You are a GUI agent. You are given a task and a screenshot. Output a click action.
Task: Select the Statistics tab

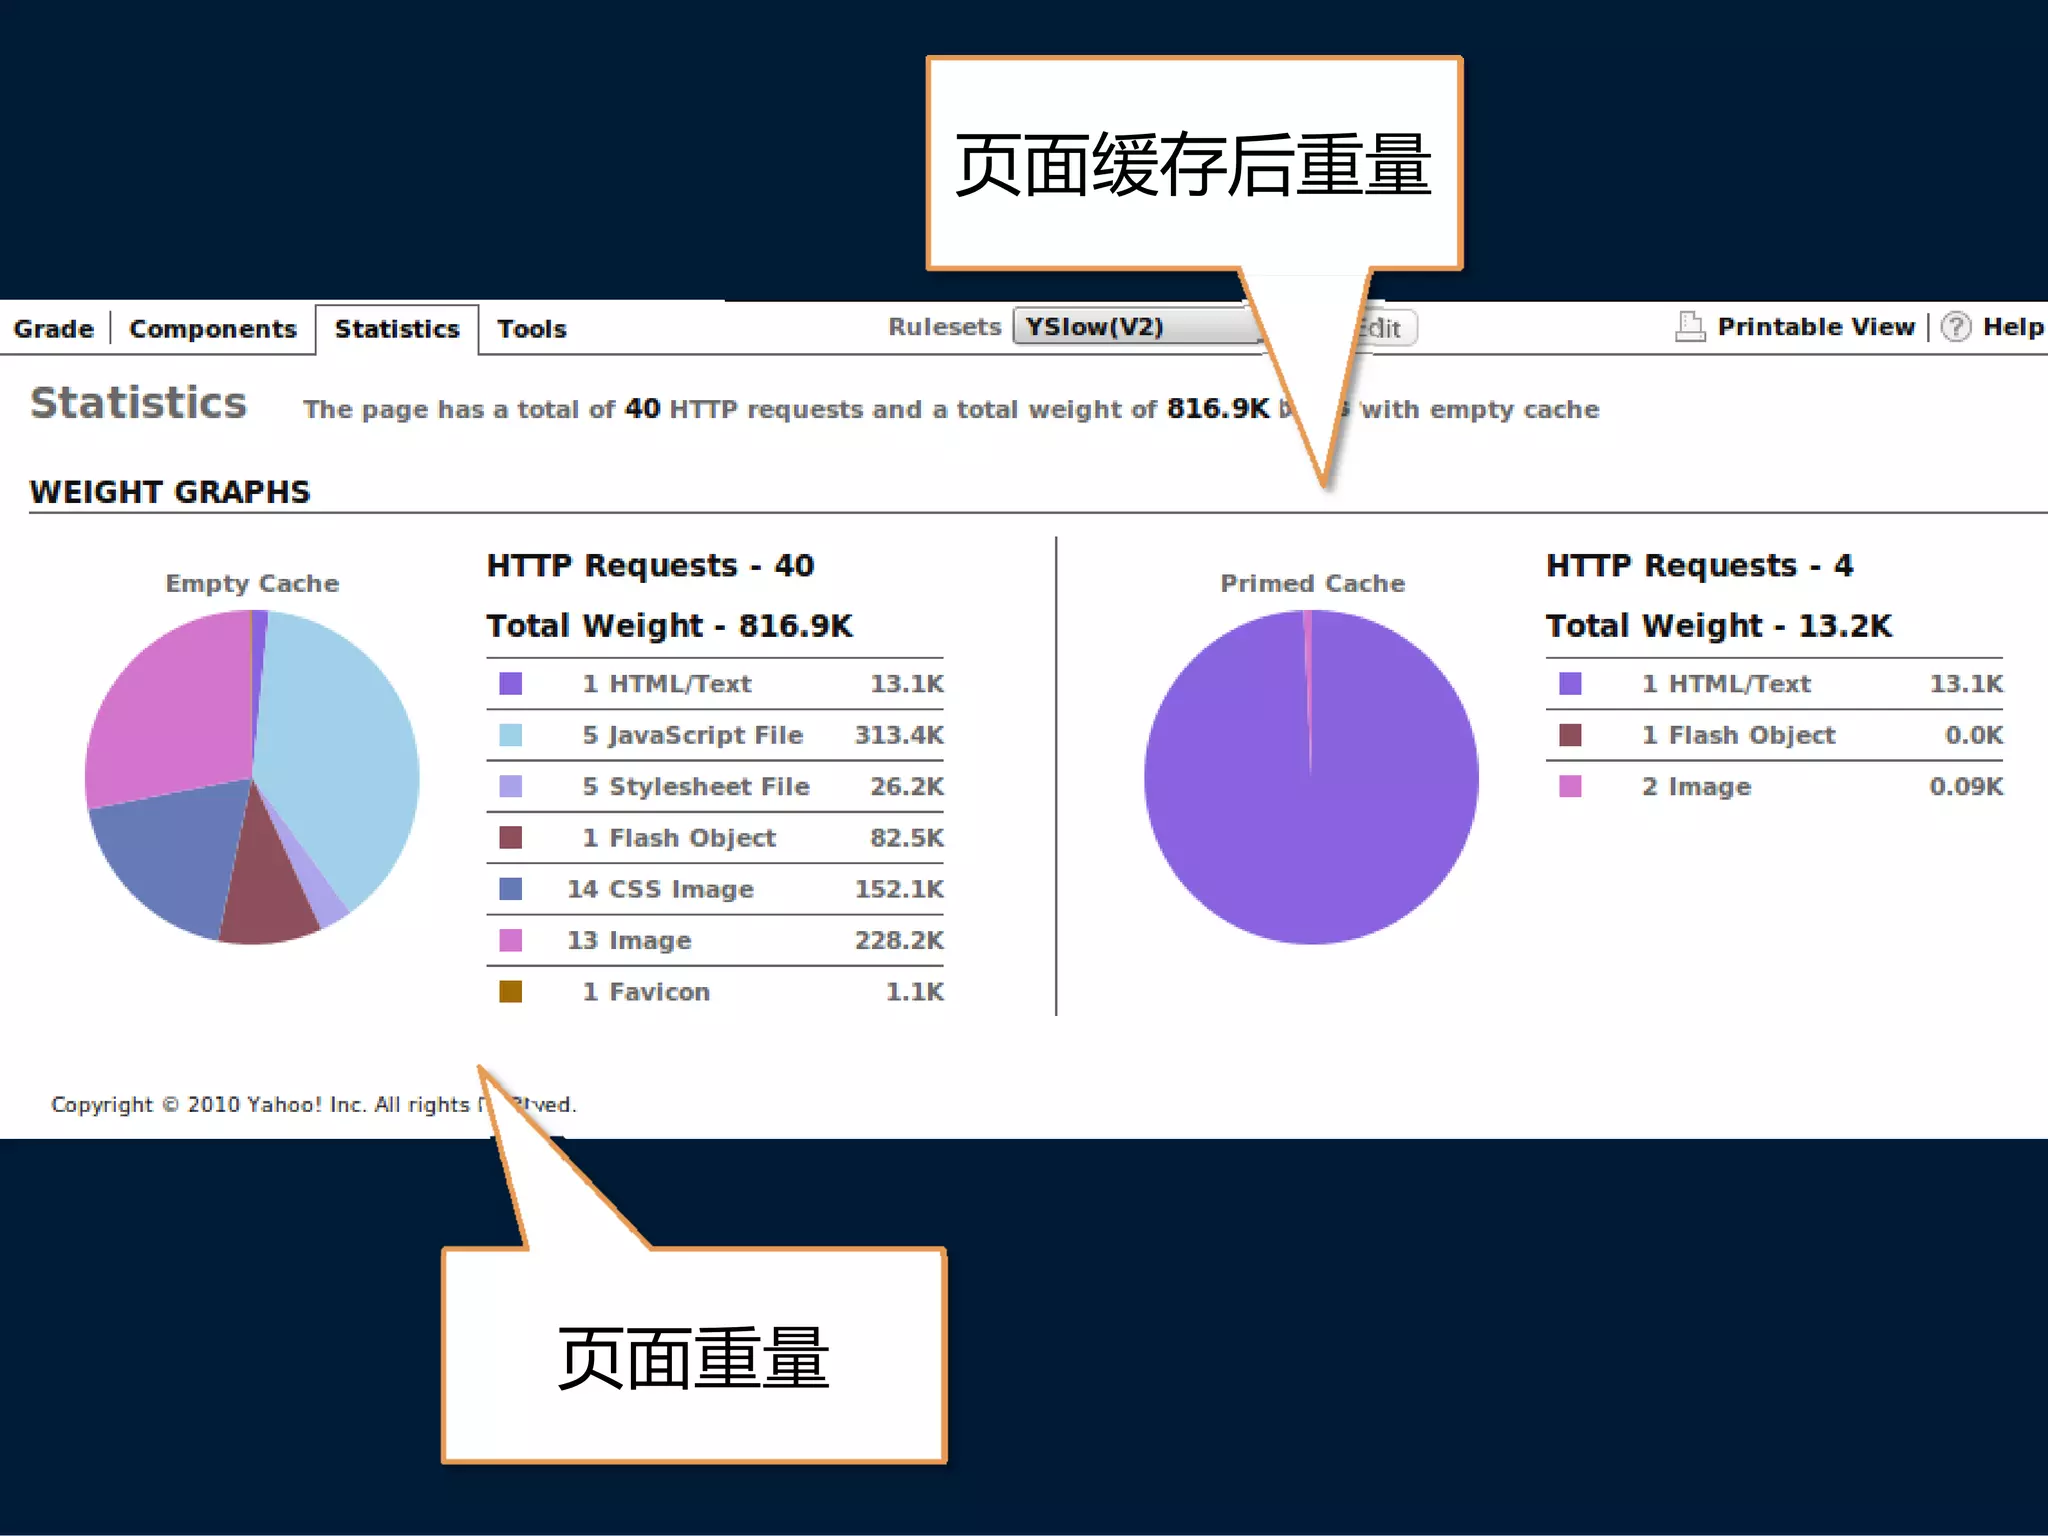(397, 329)
